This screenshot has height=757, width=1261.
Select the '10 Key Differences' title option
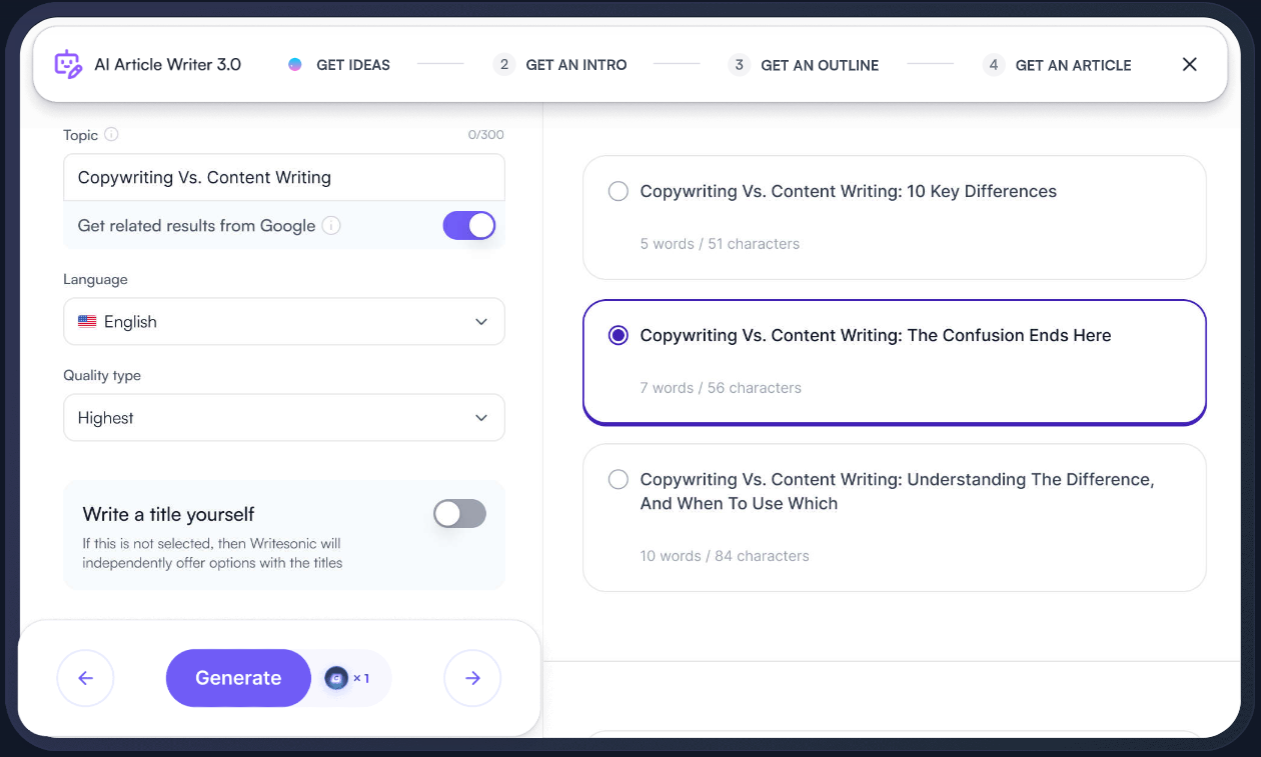coord(618,192)
